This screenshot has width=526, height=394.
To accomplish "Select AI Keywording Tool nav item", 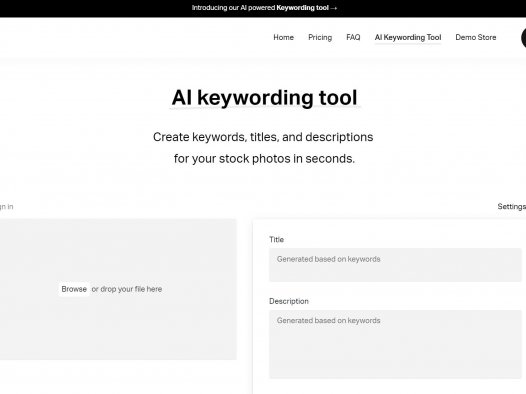I will click(408, 37).
